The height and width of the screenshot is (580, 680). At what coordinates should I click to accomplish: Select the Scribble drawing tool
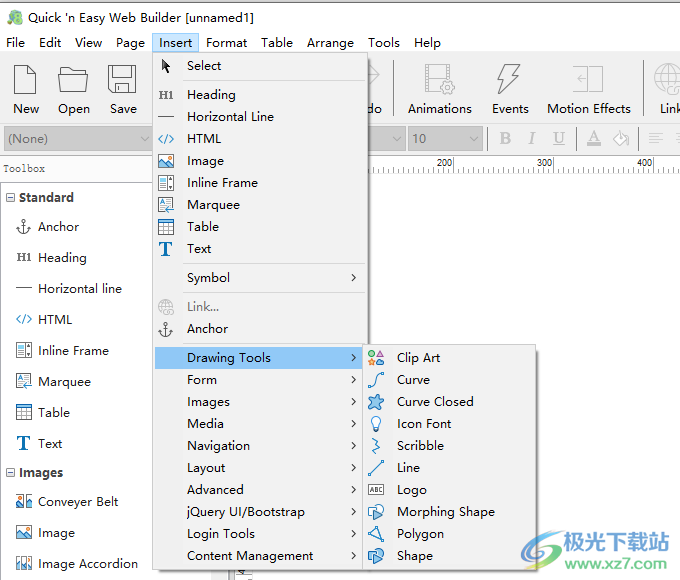(x=449, y=446)
